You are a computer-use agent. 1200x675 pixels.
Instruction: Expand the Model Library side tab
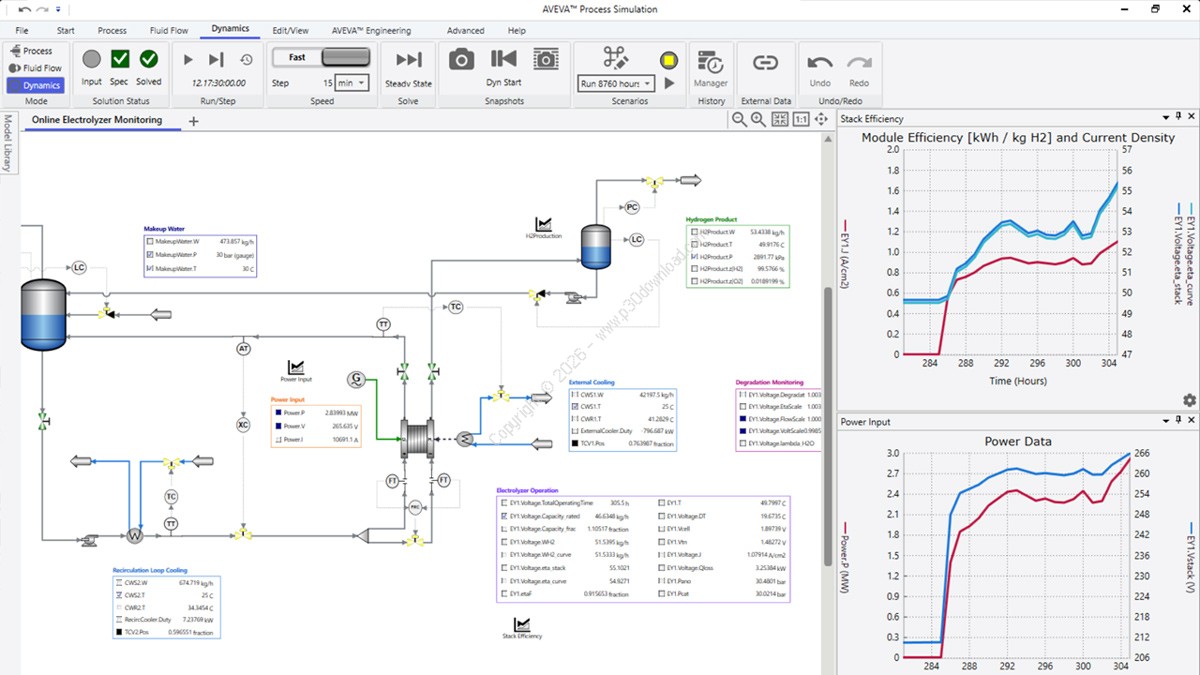[7, 143]
